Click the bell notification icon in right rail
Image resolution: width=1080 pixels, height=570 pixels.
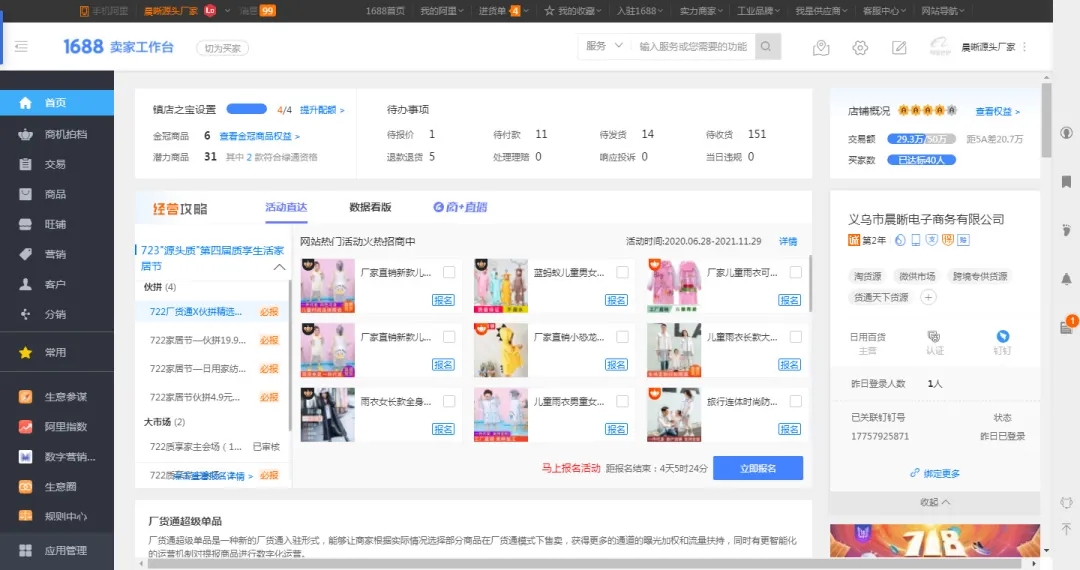pos(1066,279)
